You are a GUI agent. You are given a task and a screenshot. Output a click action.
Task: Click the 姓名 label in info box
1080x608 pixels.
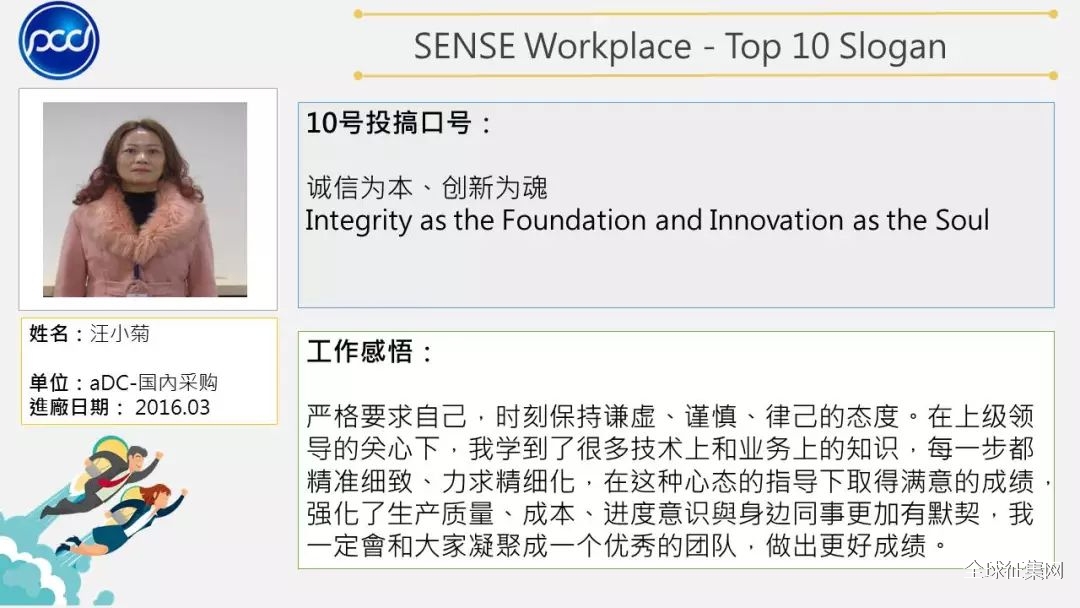click(x=48, y=334)
